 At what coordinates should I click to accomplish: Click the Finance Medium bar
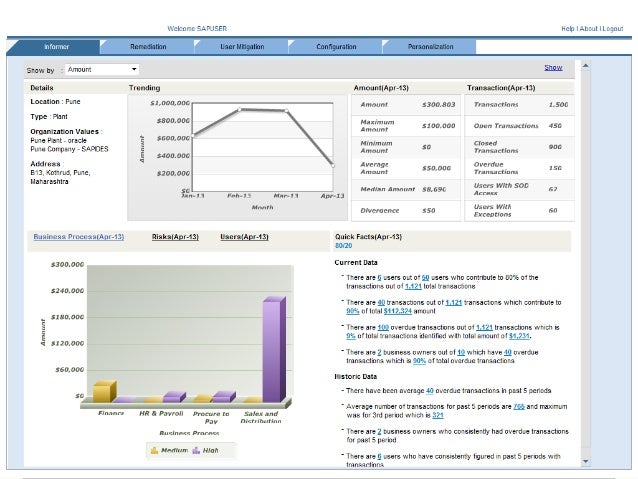coord(104,392)
